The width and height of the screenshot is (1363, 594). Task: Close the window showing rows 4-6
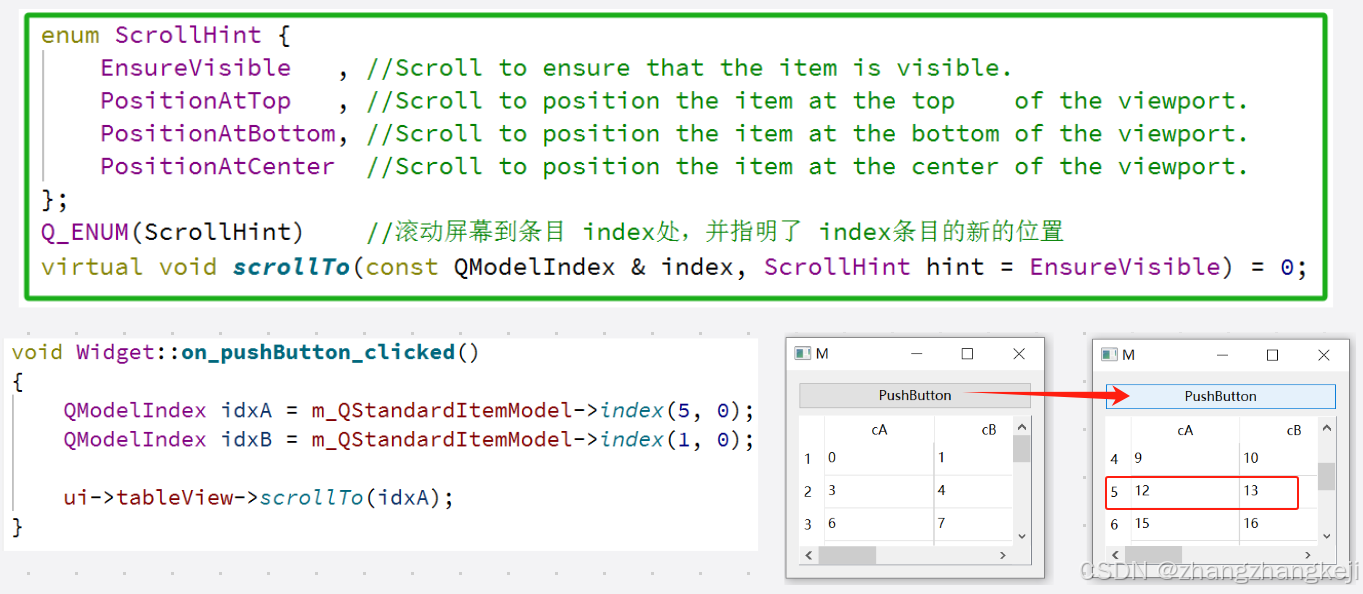pos(1324,355)
